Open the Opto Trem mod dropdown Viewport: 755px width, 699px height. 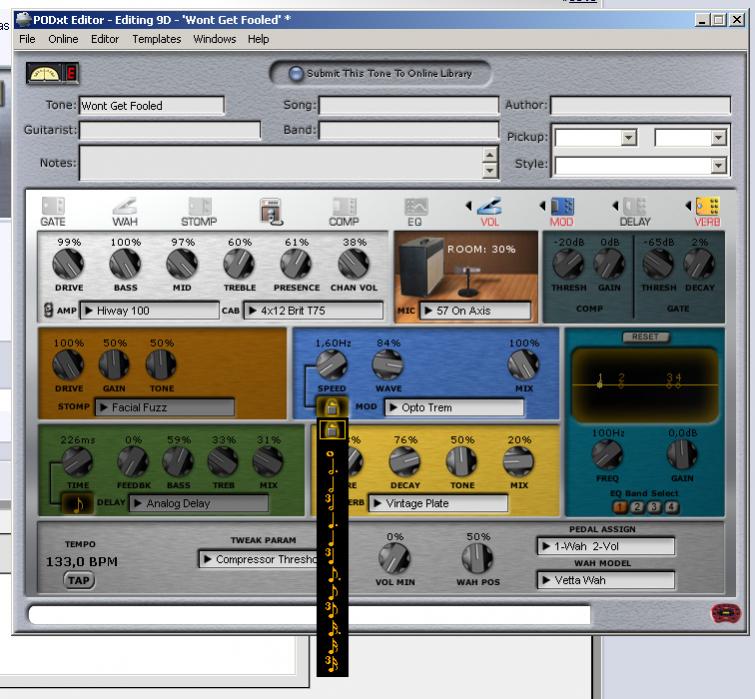tap(454, 407)
